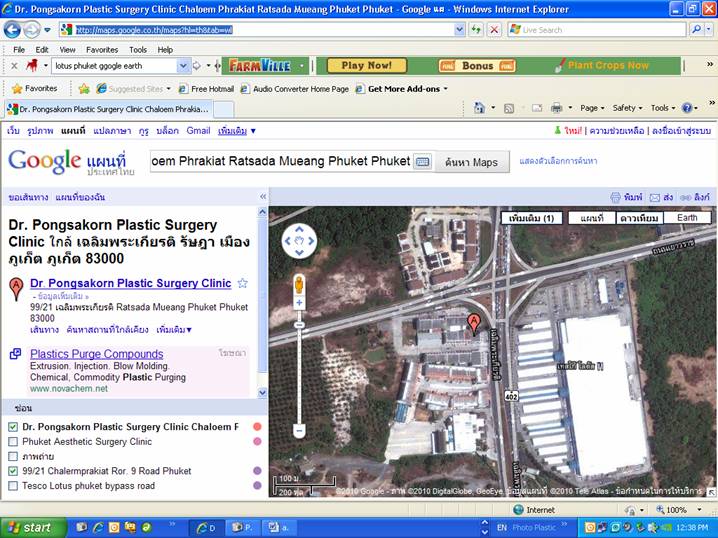Open the Page menu dropdown
The height and width of the screenshot is (538, 718).
(592, 108)
